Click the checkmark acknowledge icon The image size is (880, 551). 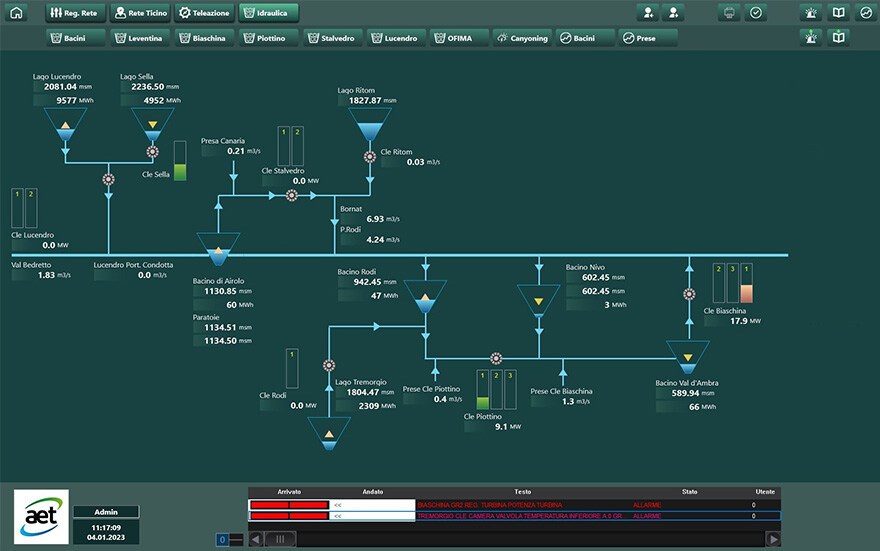click(756, 13)
